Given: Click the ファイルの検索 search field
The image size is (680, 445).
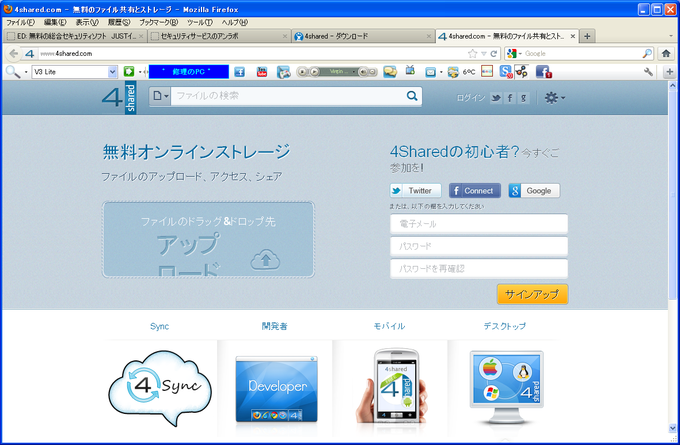Looking at the screenshot, I should [288, 96].
